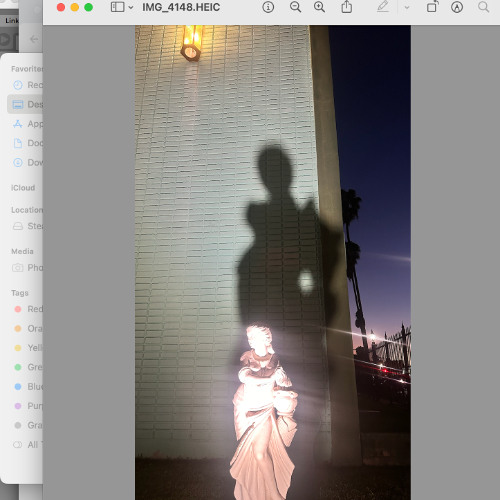
Task: Show the Markup toolbar
Action: [x=457, y=7]
